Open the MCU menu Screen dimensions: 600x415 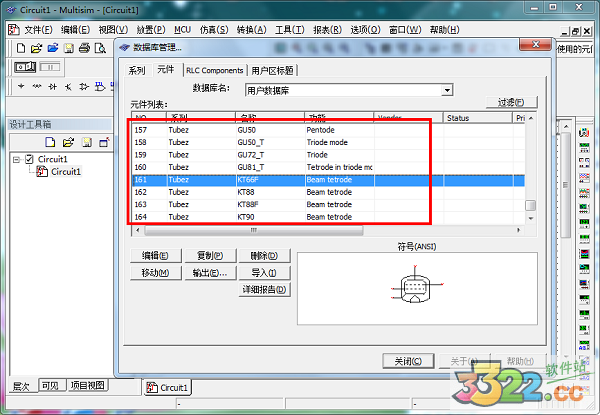click(182, 29)
